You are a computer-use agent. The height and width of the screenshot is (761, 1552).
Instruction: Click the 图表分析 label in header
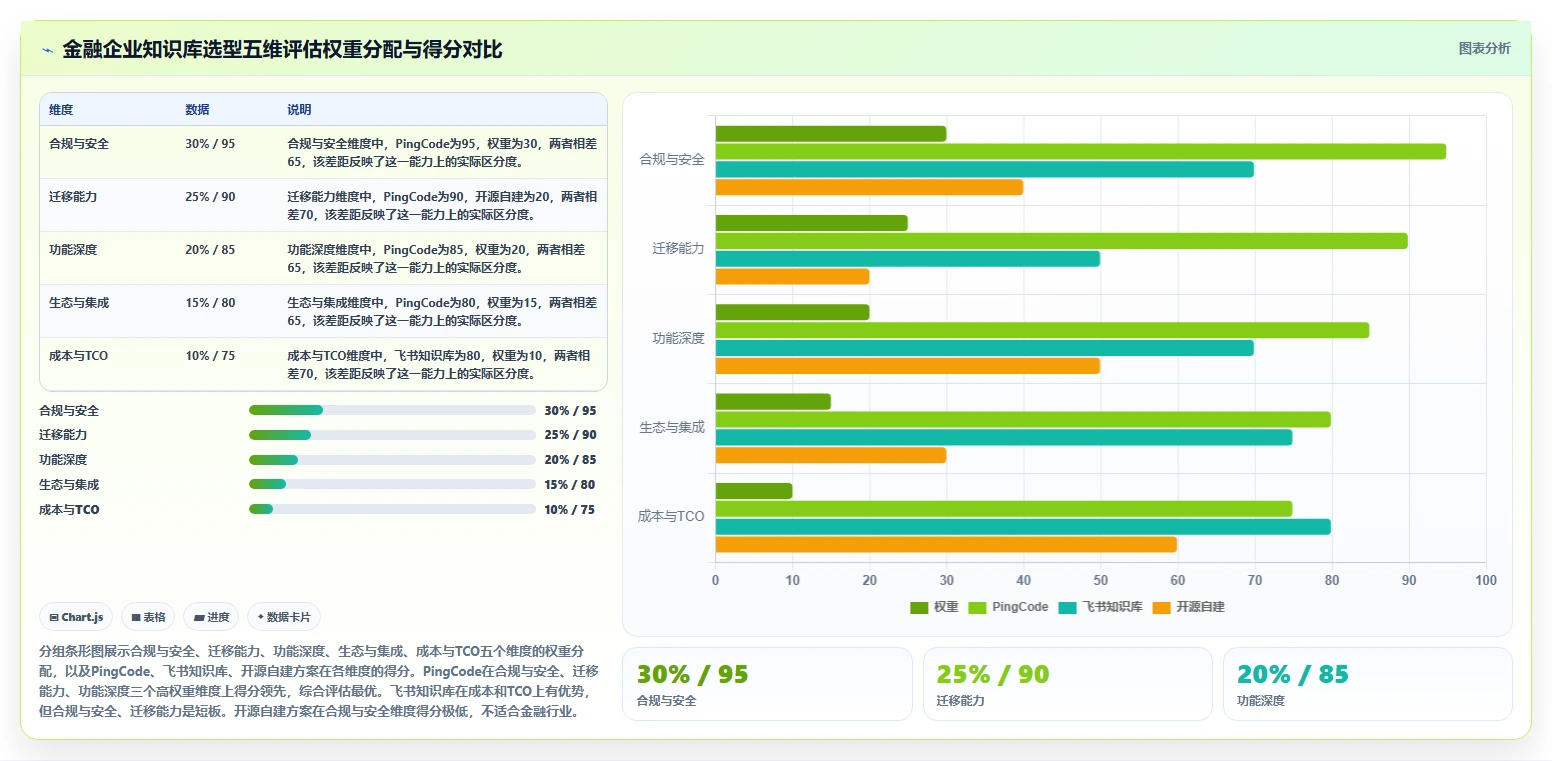[1484, 48]
